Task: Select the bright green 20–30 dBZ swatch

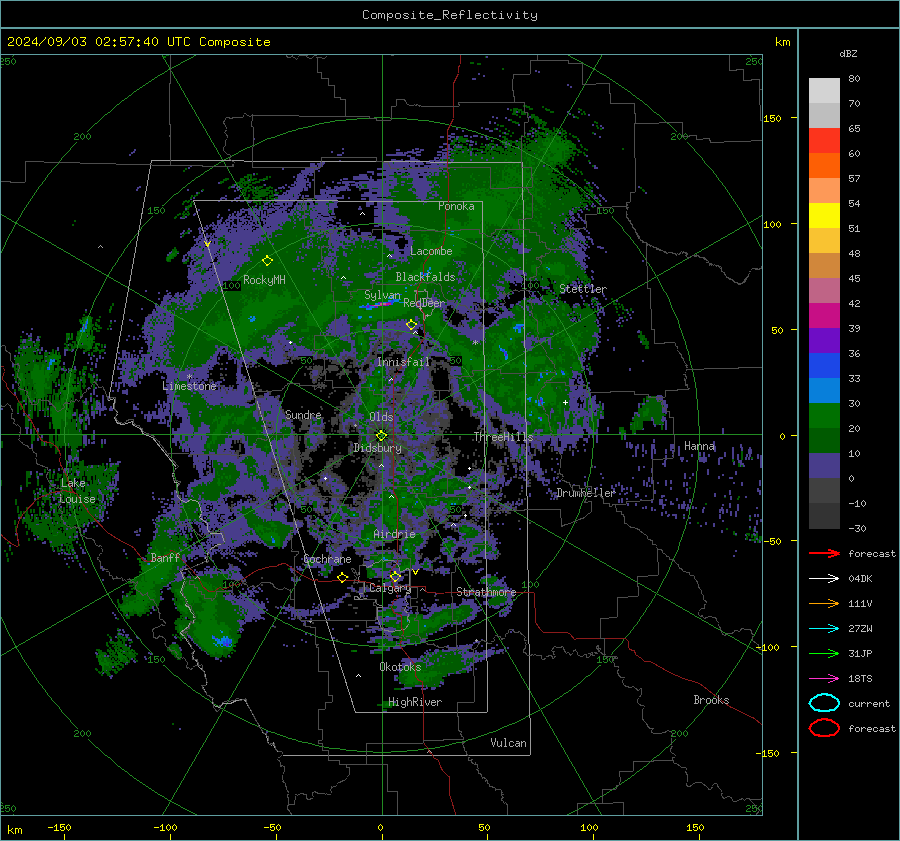Action: point(824,415)
